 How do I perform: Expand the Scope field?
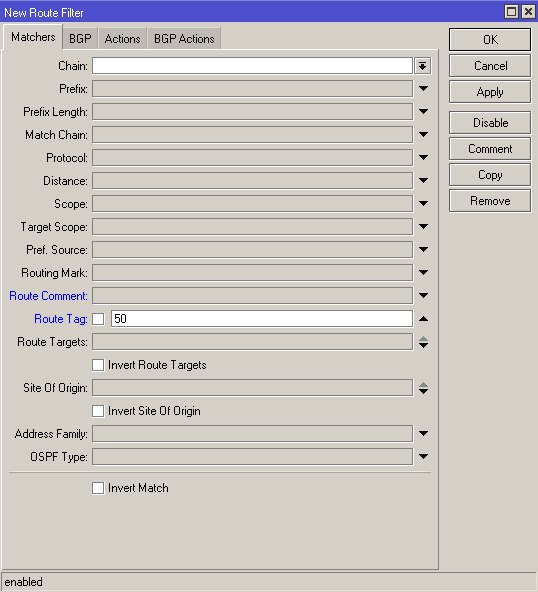[423, 204]
